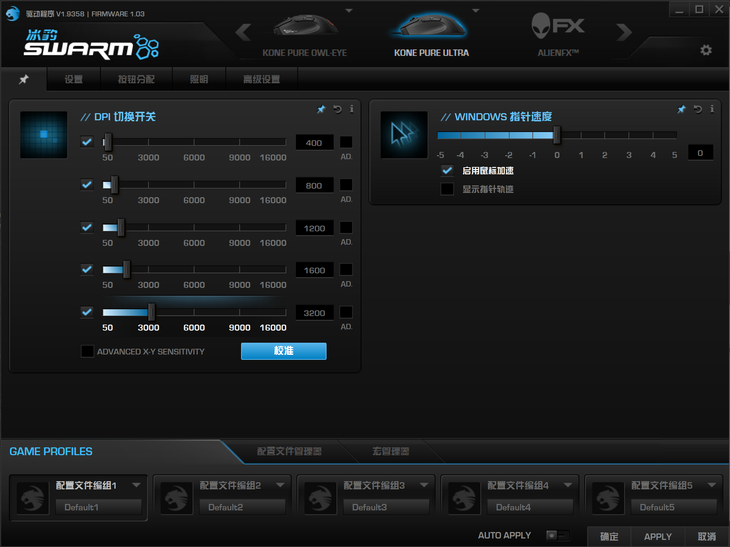Click the profile slot 2 Roccat icon
The width and height of the screenshot is (730, 547).
pyautogui.click(x=176, y=498)
